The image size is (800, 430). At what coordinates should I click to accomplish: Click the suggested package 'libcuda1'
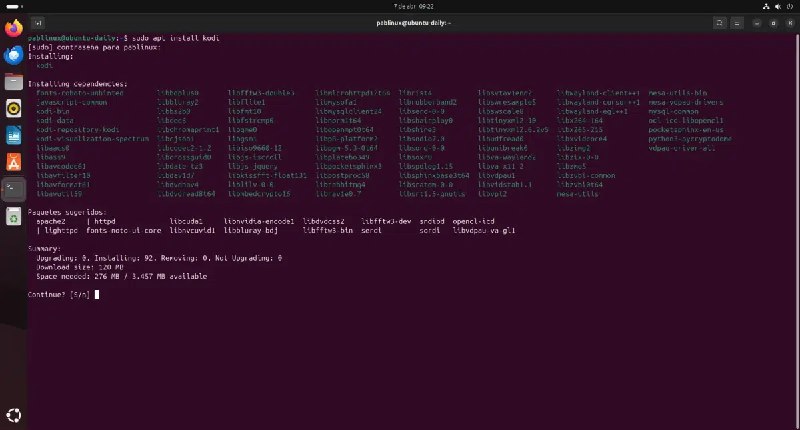(x=186, y=221)
